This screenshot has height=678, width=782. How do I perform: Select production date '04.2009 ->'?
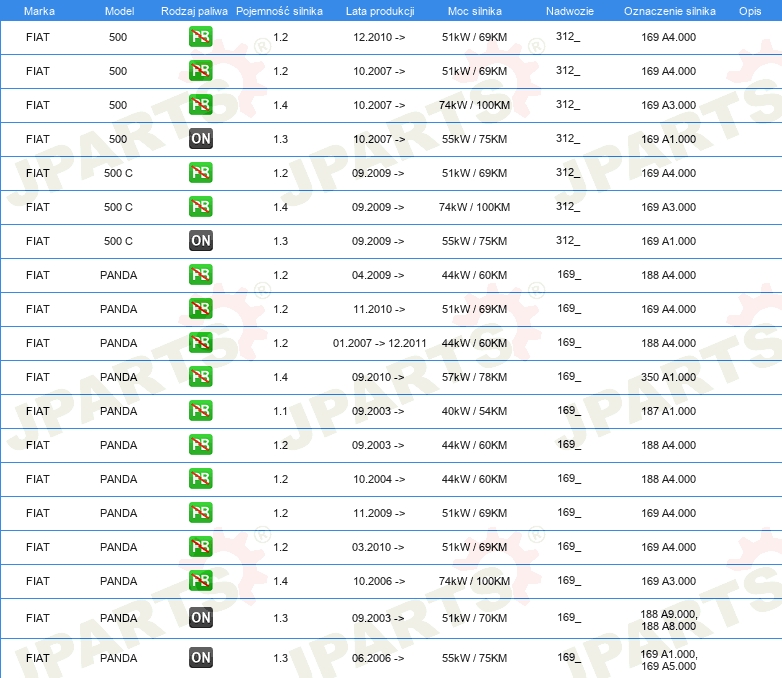click(378, 275)
